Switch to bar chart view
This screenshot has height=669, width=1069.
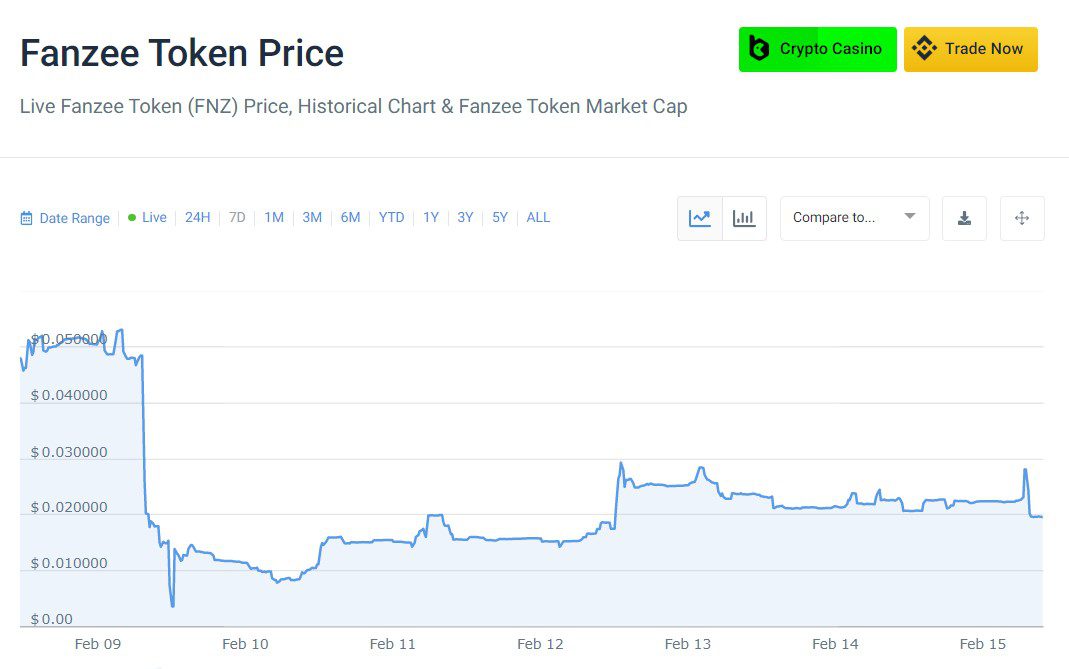pyautogui.click(x=744, y=218)
